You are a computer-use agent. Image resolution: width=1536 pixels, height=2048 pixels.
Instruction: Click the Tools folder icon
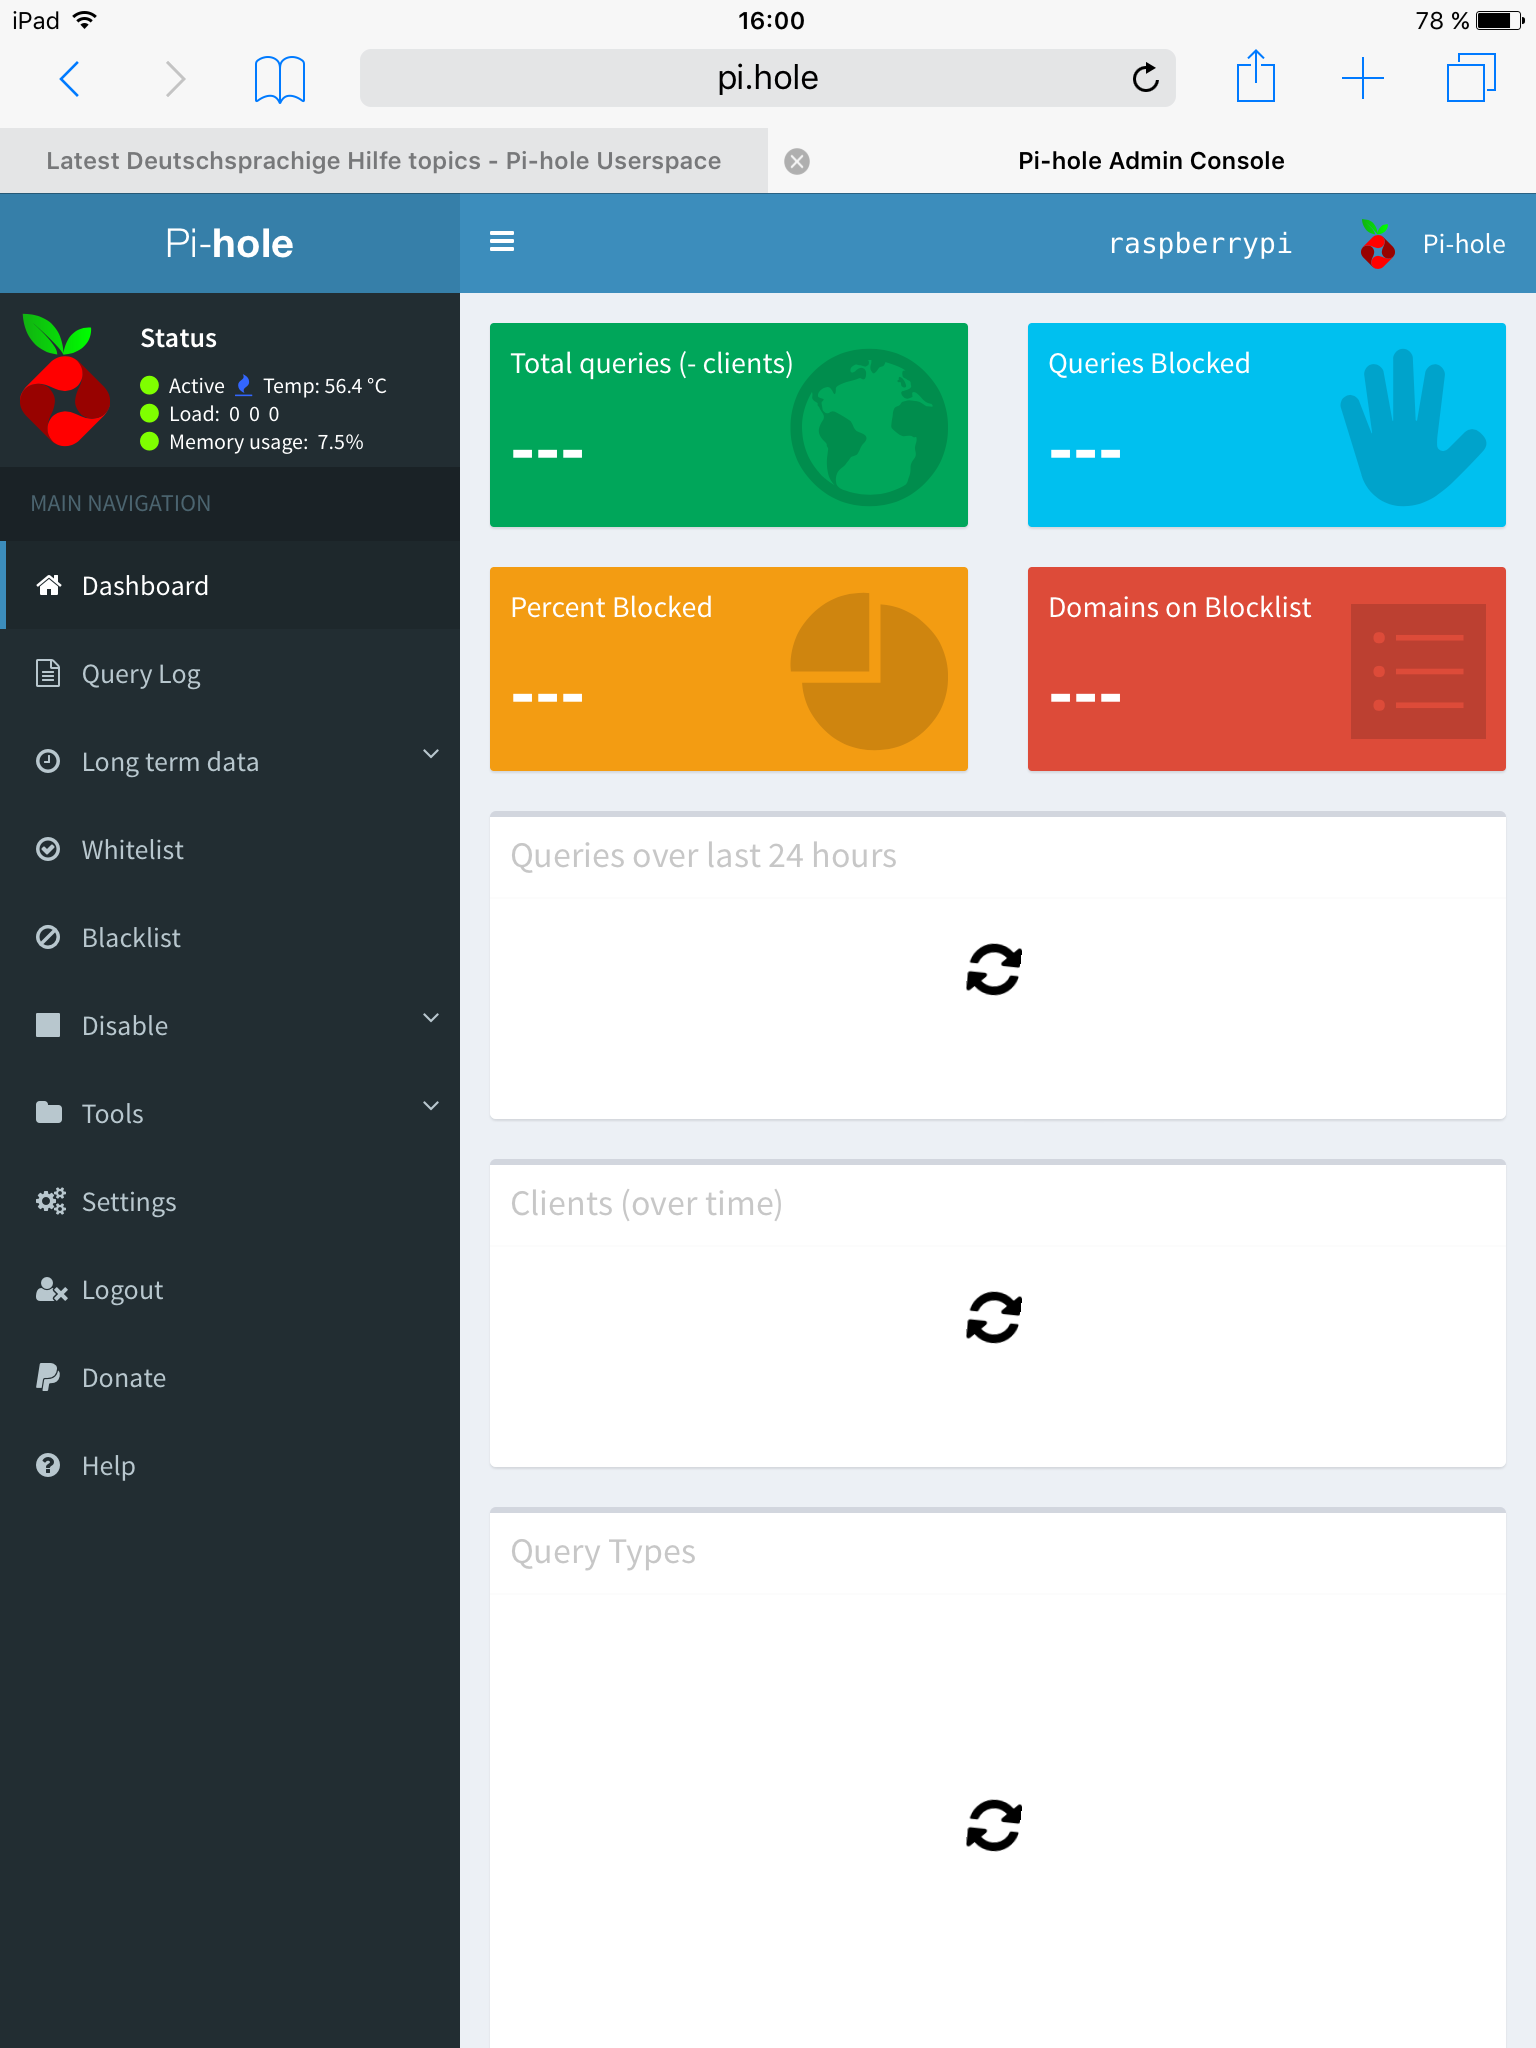pos(48,1112)
